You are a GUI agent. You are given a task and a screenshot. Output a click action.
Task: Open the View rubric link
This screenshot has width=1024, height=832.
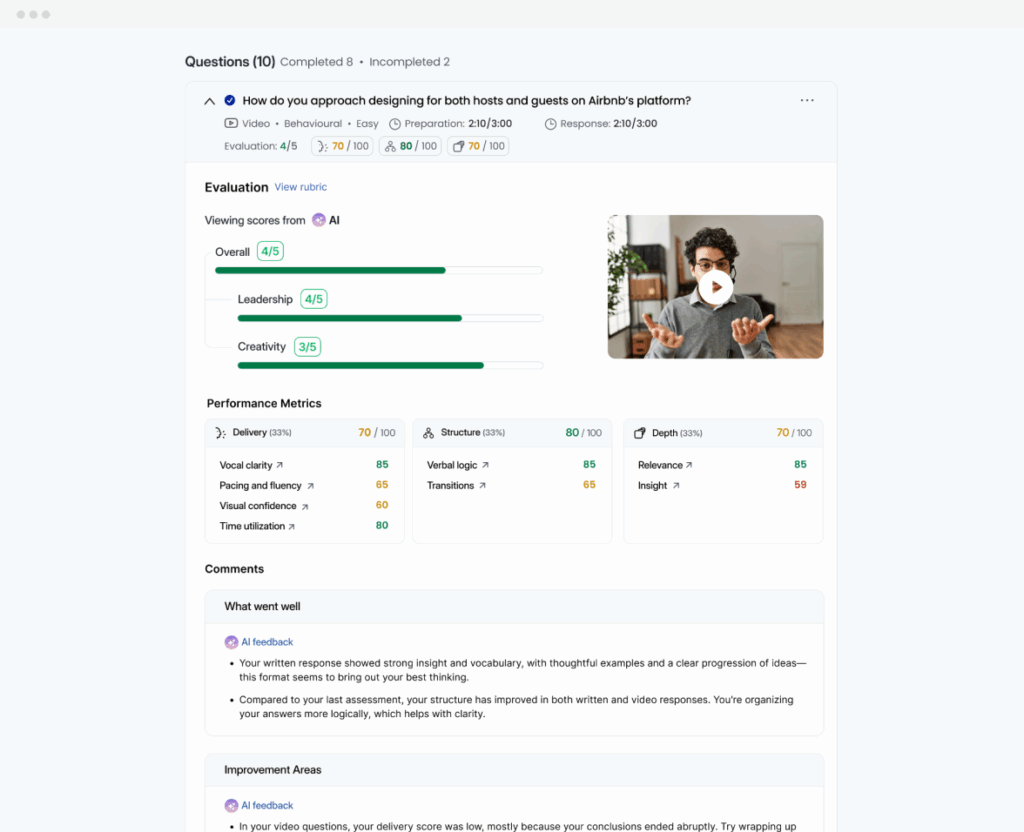coord(300,187)
